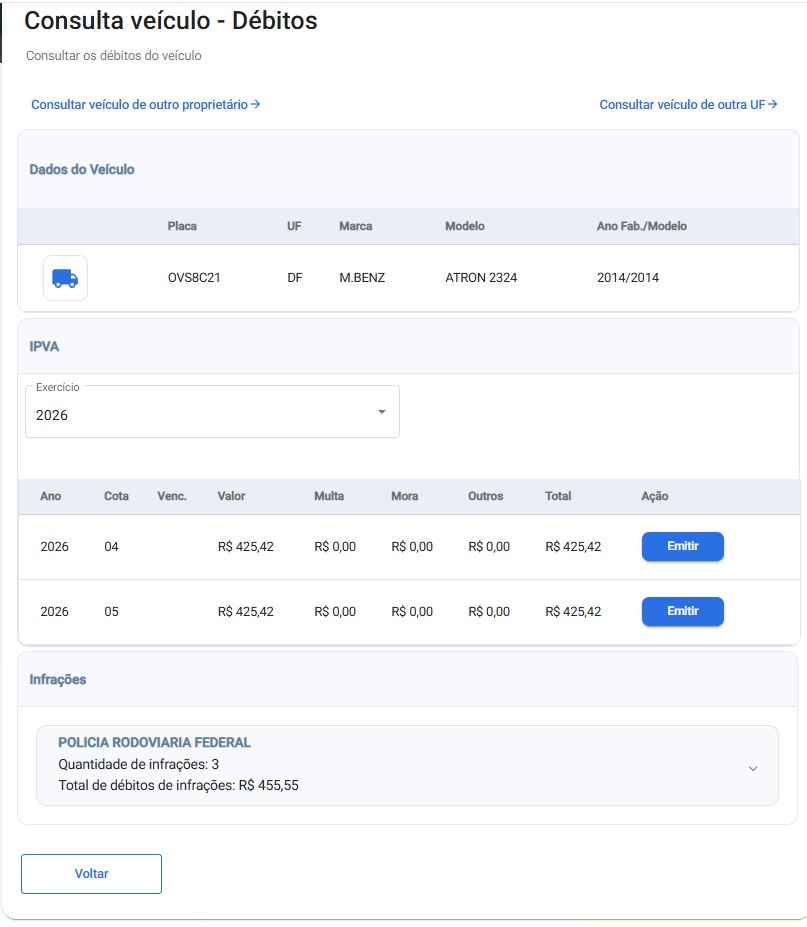Image resolution: width=807 pixels, height=927 pixels.
Task: Click the POLICIA RODOVIARIA FEDERAL heading
Action: coord(154,743)
